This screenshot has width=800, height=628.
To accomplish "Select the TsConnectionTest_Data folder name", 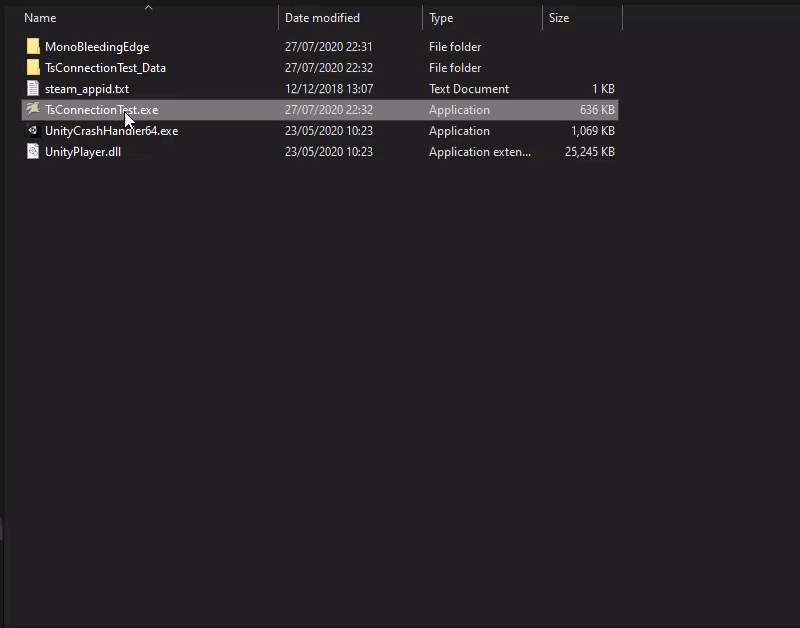I will point(105,68).
